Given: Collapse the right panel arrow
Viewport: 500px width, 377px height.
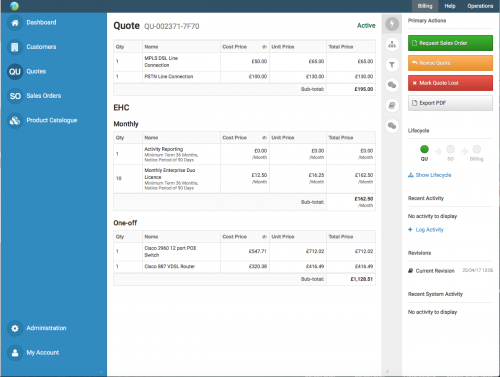Looking at the screenshot, I should [387, 371].
